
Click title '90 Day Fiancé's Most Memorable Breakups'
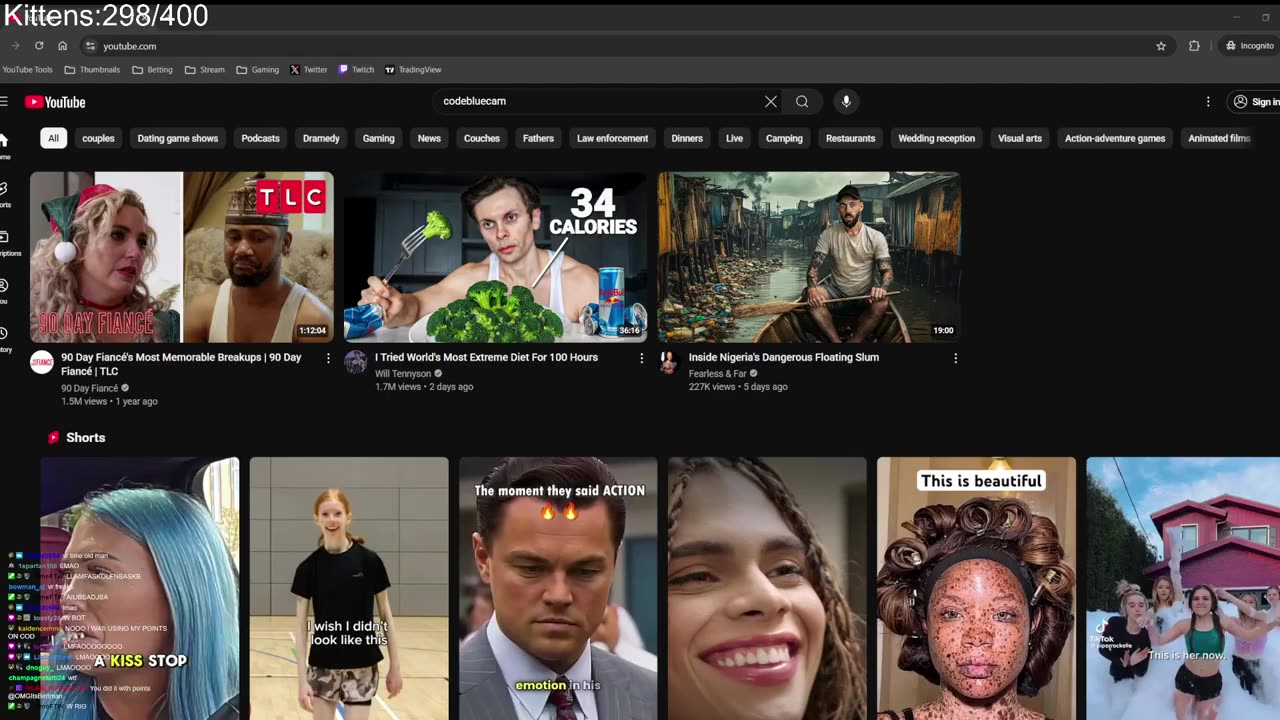click(x=181, y=364)
